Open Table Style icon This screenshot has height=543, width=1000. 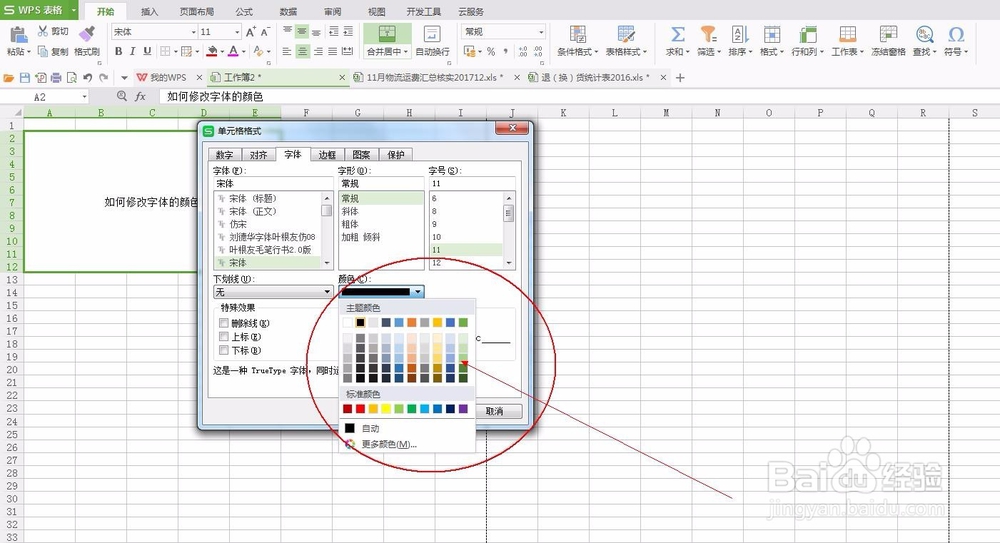[x=626, y=34]
